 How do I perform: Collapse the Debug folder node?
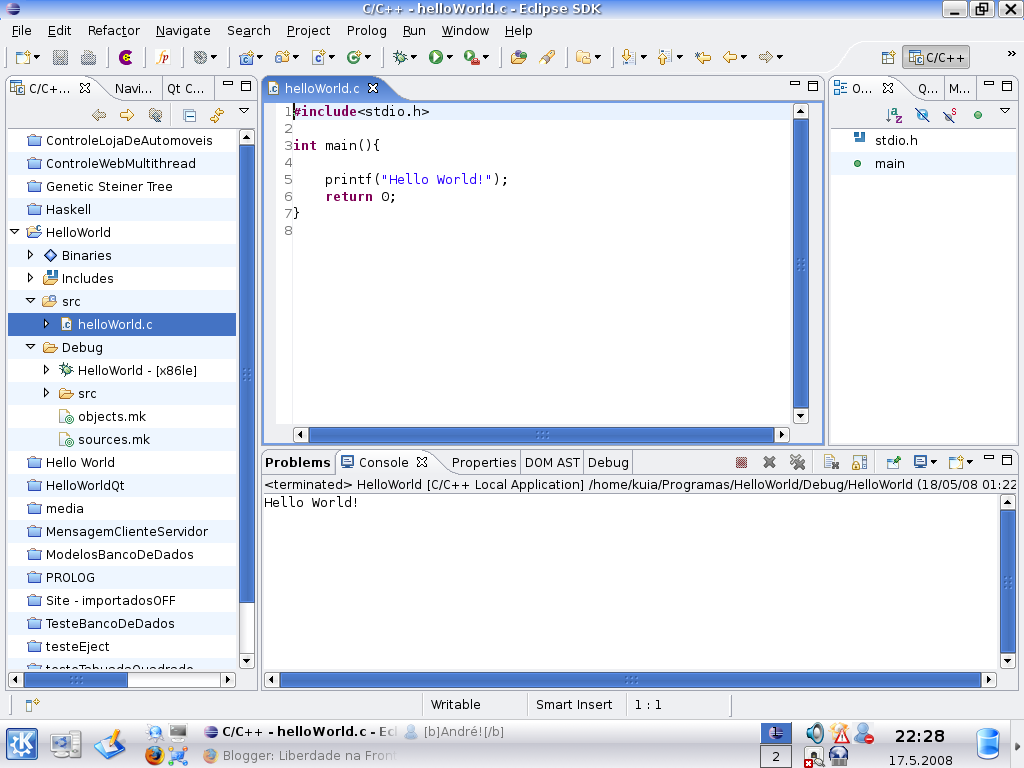tap(30, 347)
